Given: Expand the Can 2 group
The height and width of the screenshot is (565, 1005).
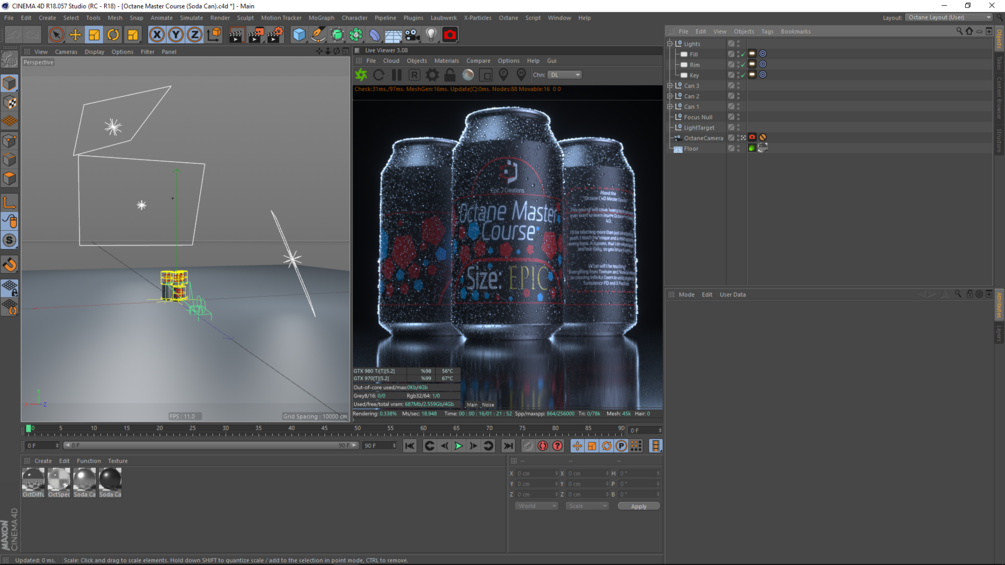Looking at the screenshot, I should click(670, 96).
